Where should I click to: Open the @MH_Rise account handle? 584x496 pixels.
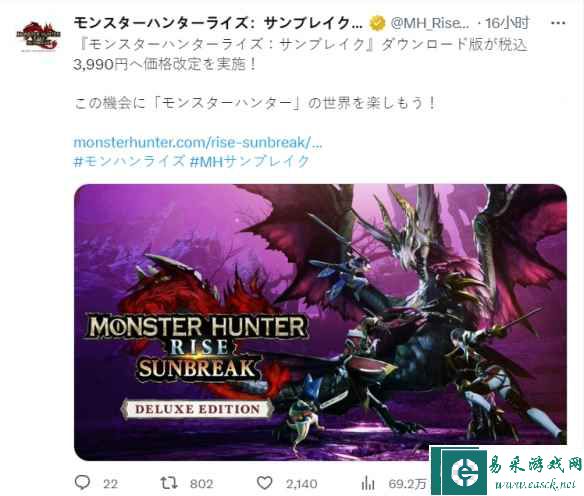click(x=429, y=23)
